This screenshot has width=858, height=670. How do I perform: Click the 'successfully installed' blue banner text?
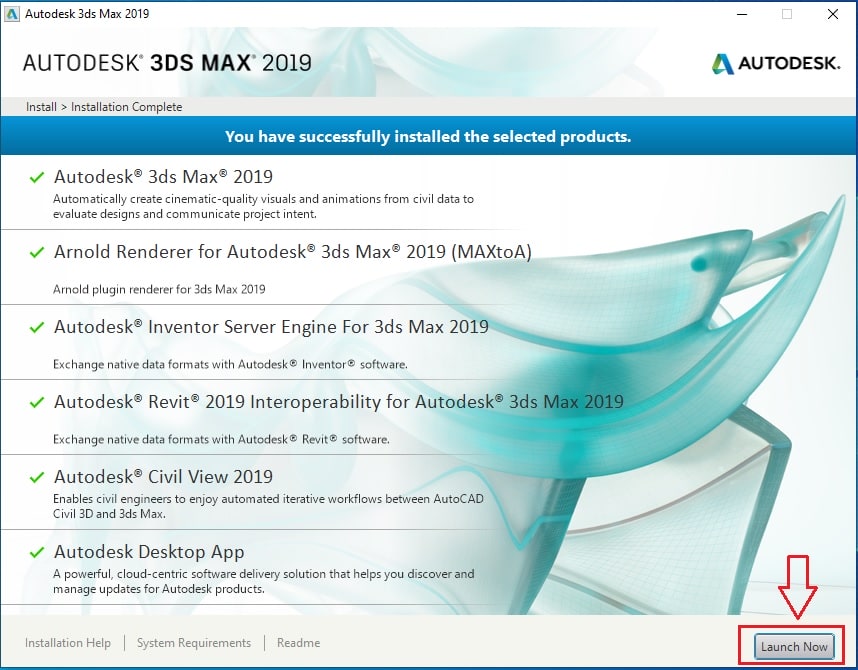[428, 136]
